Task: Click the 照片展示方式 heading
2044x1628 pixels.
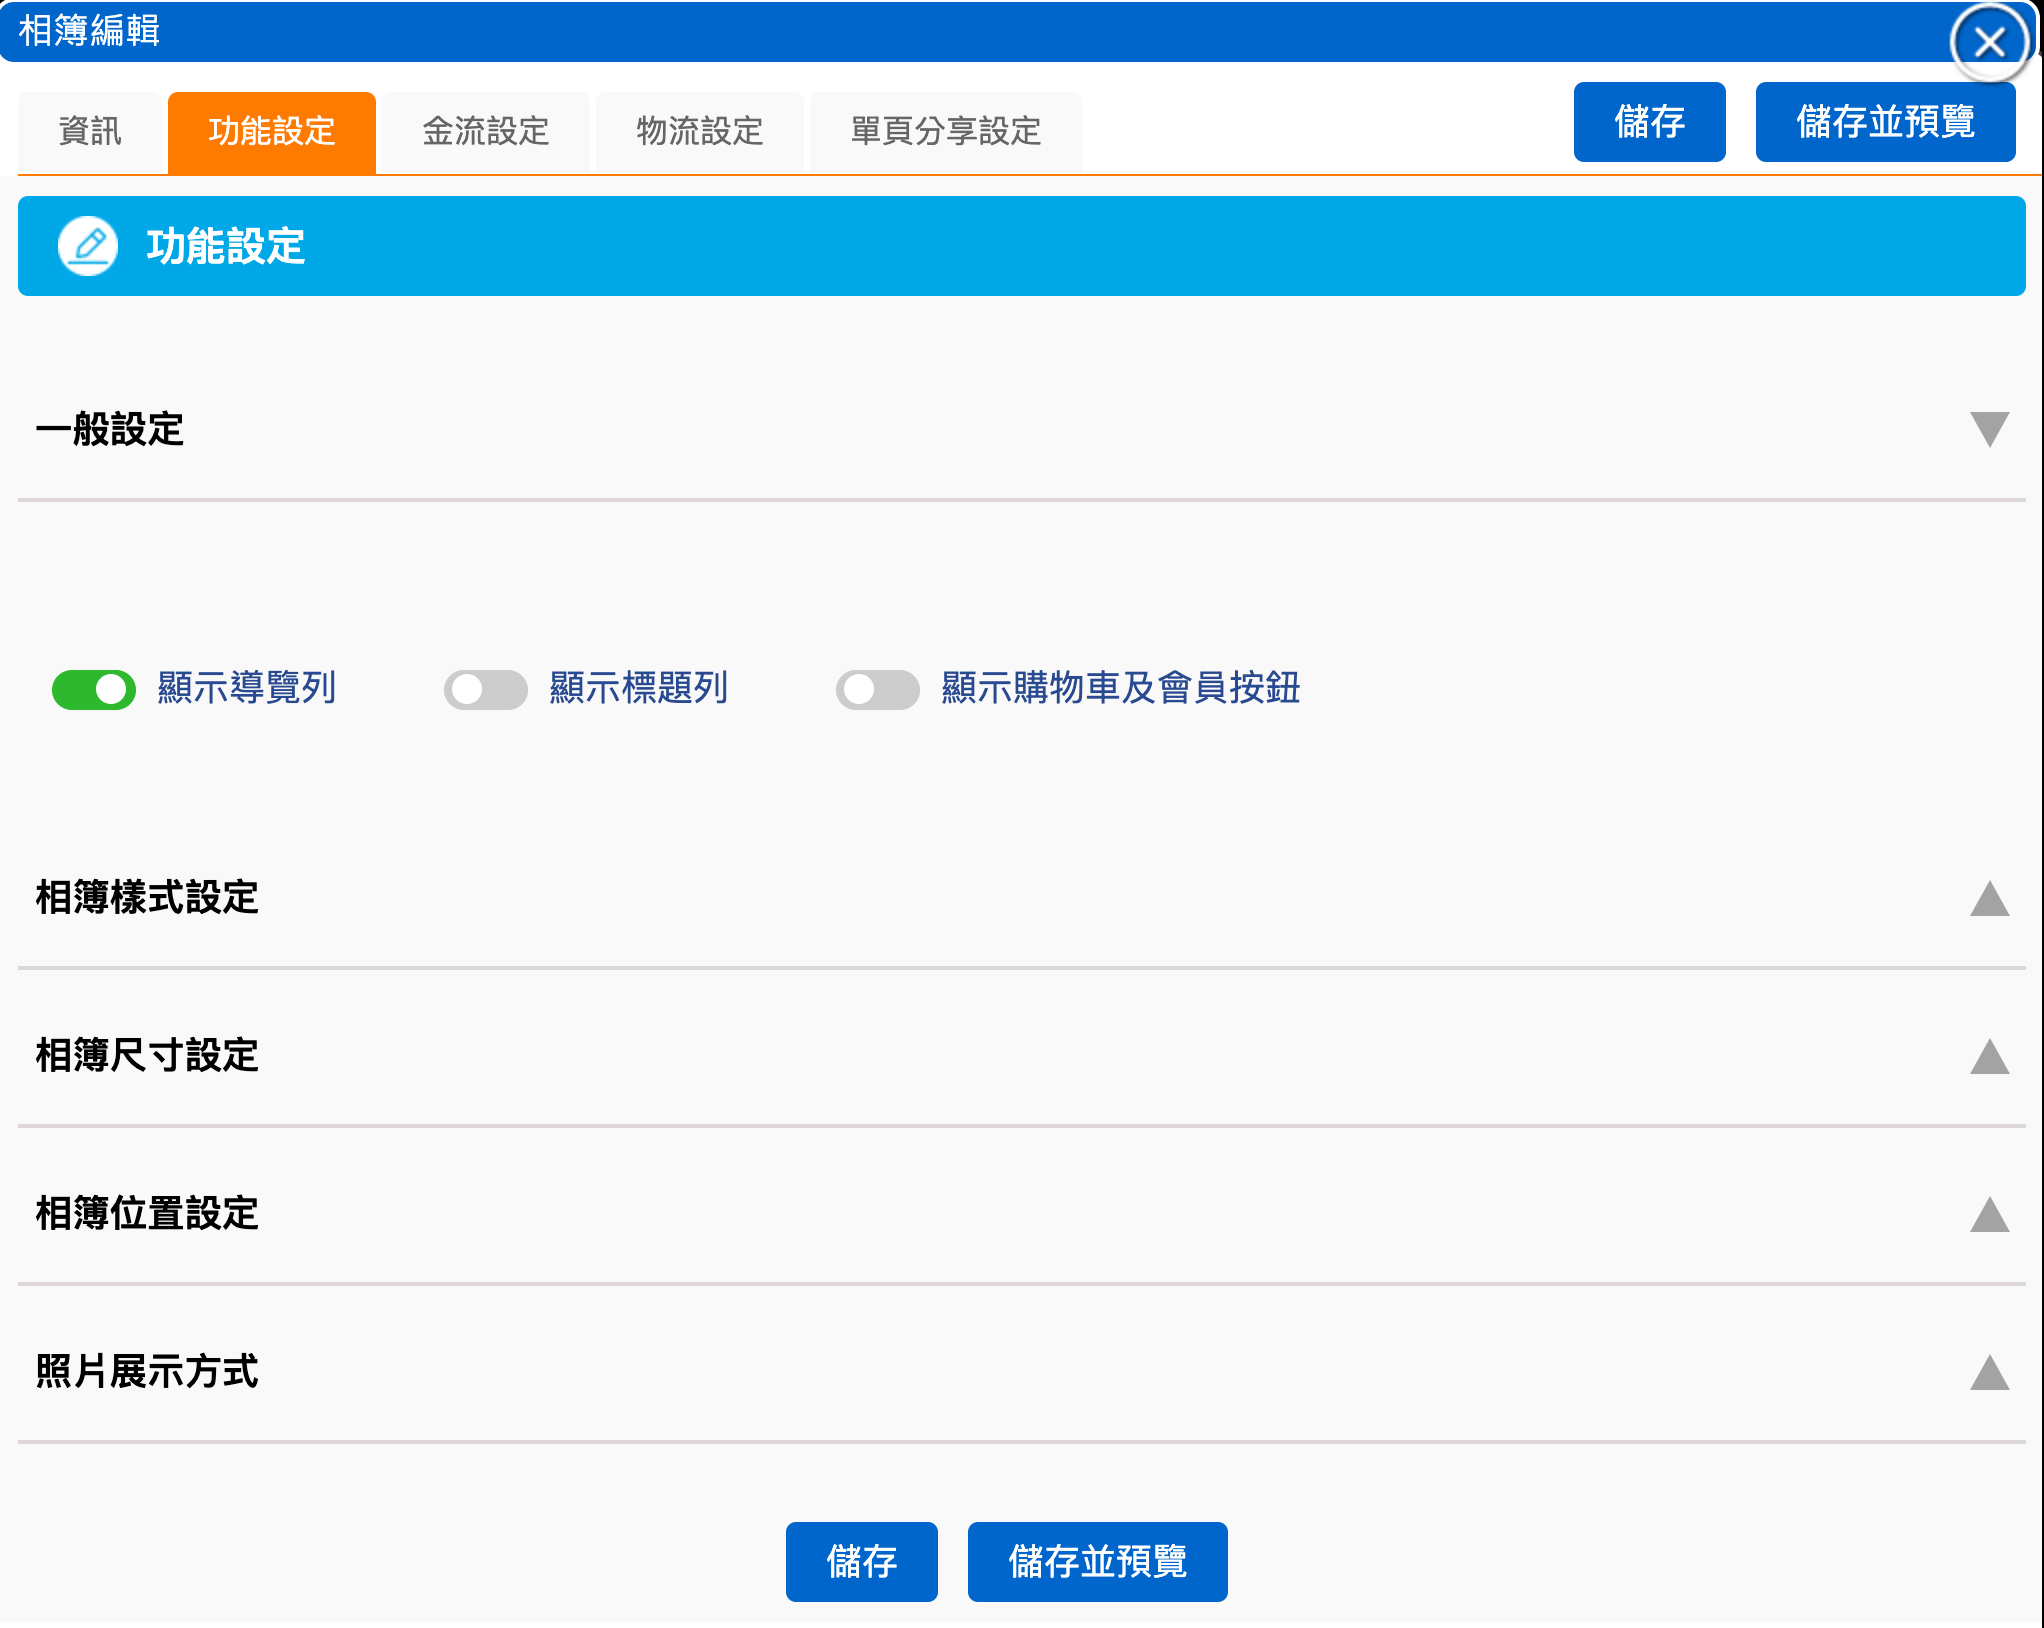Action: [147, 1371]
